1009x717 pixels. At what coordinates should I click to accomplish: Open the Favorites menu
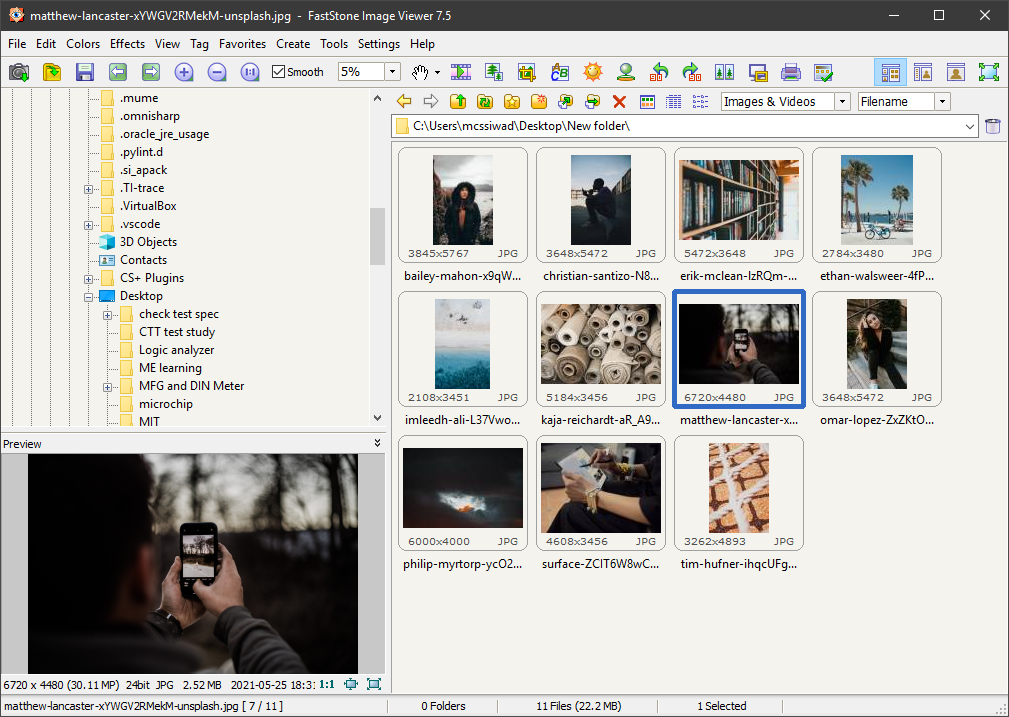point(242,44)
